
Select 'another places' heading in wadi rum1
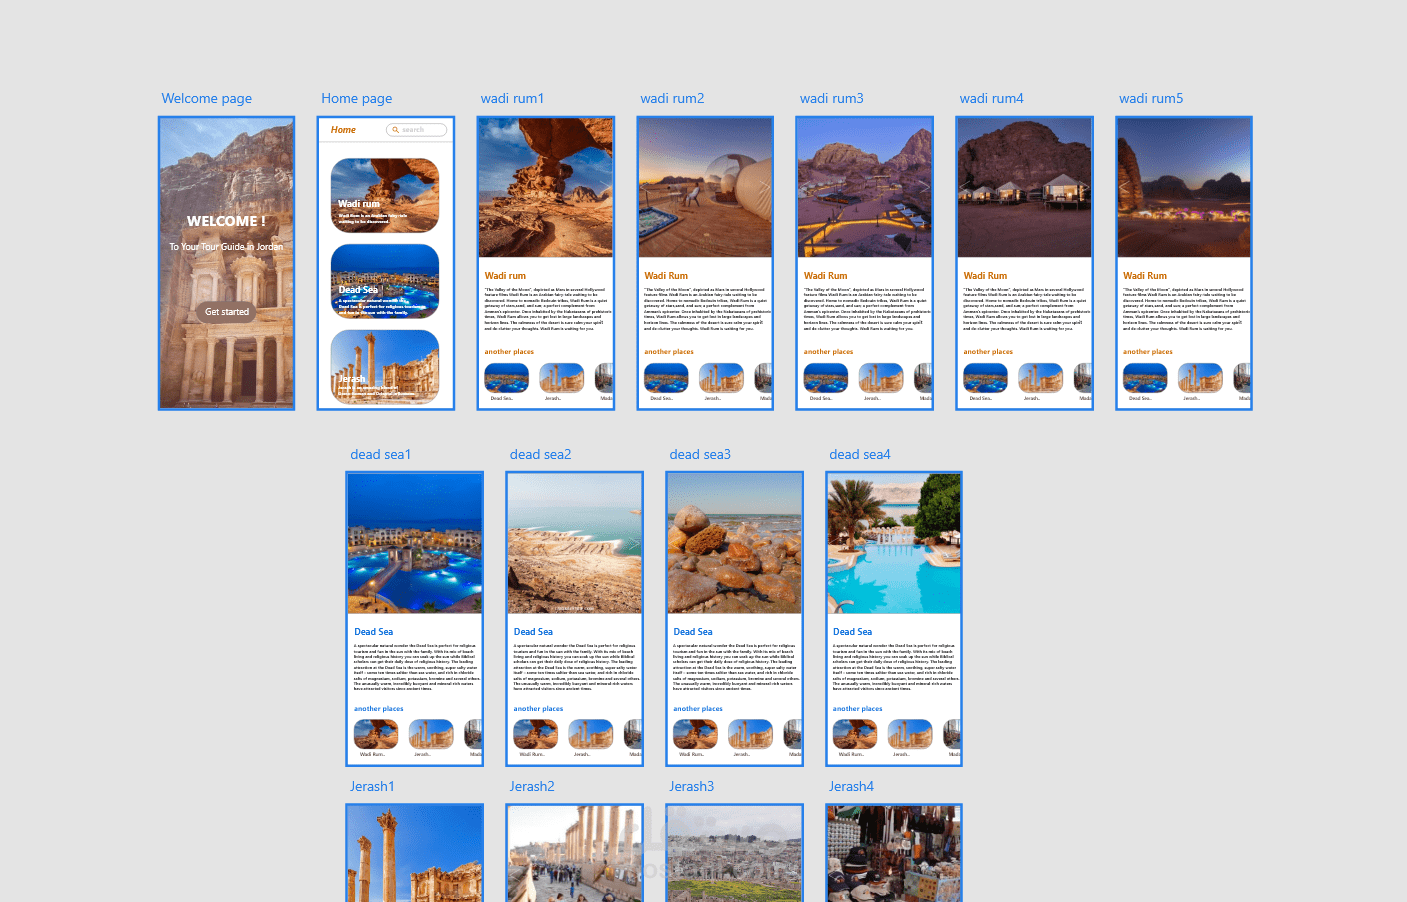click(509, 352)
